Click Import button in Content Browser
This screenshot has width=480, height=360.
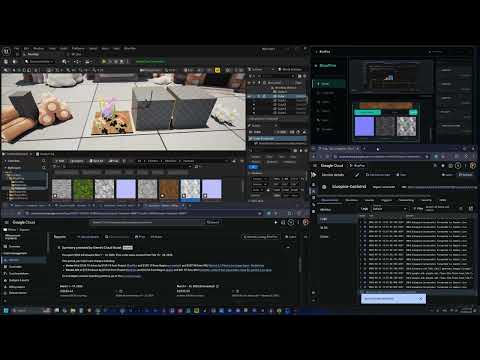[x=77, y=161]
